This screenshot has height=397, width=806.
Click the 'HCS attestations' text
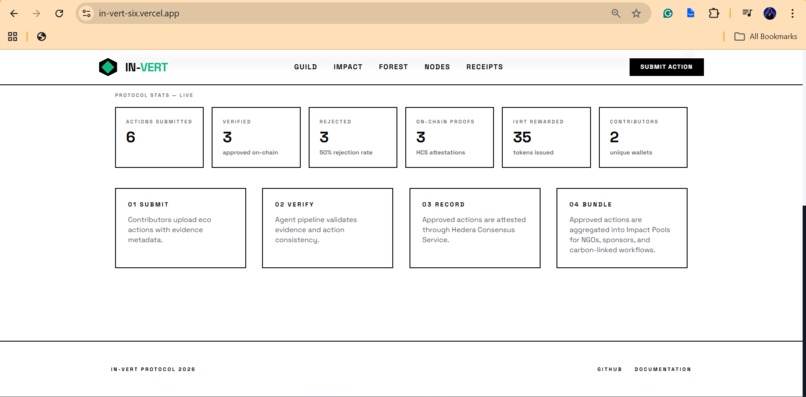pyautogui.click(x=441, y=153)
